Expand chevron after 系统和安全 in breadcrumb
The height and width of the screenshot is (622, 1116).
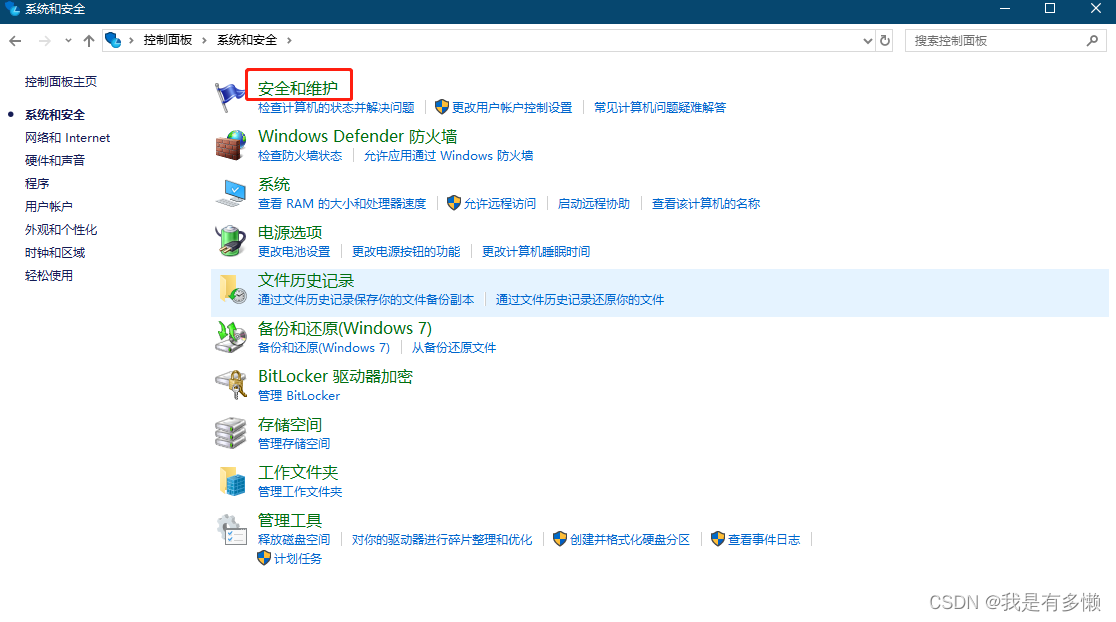tap(289, 41)
